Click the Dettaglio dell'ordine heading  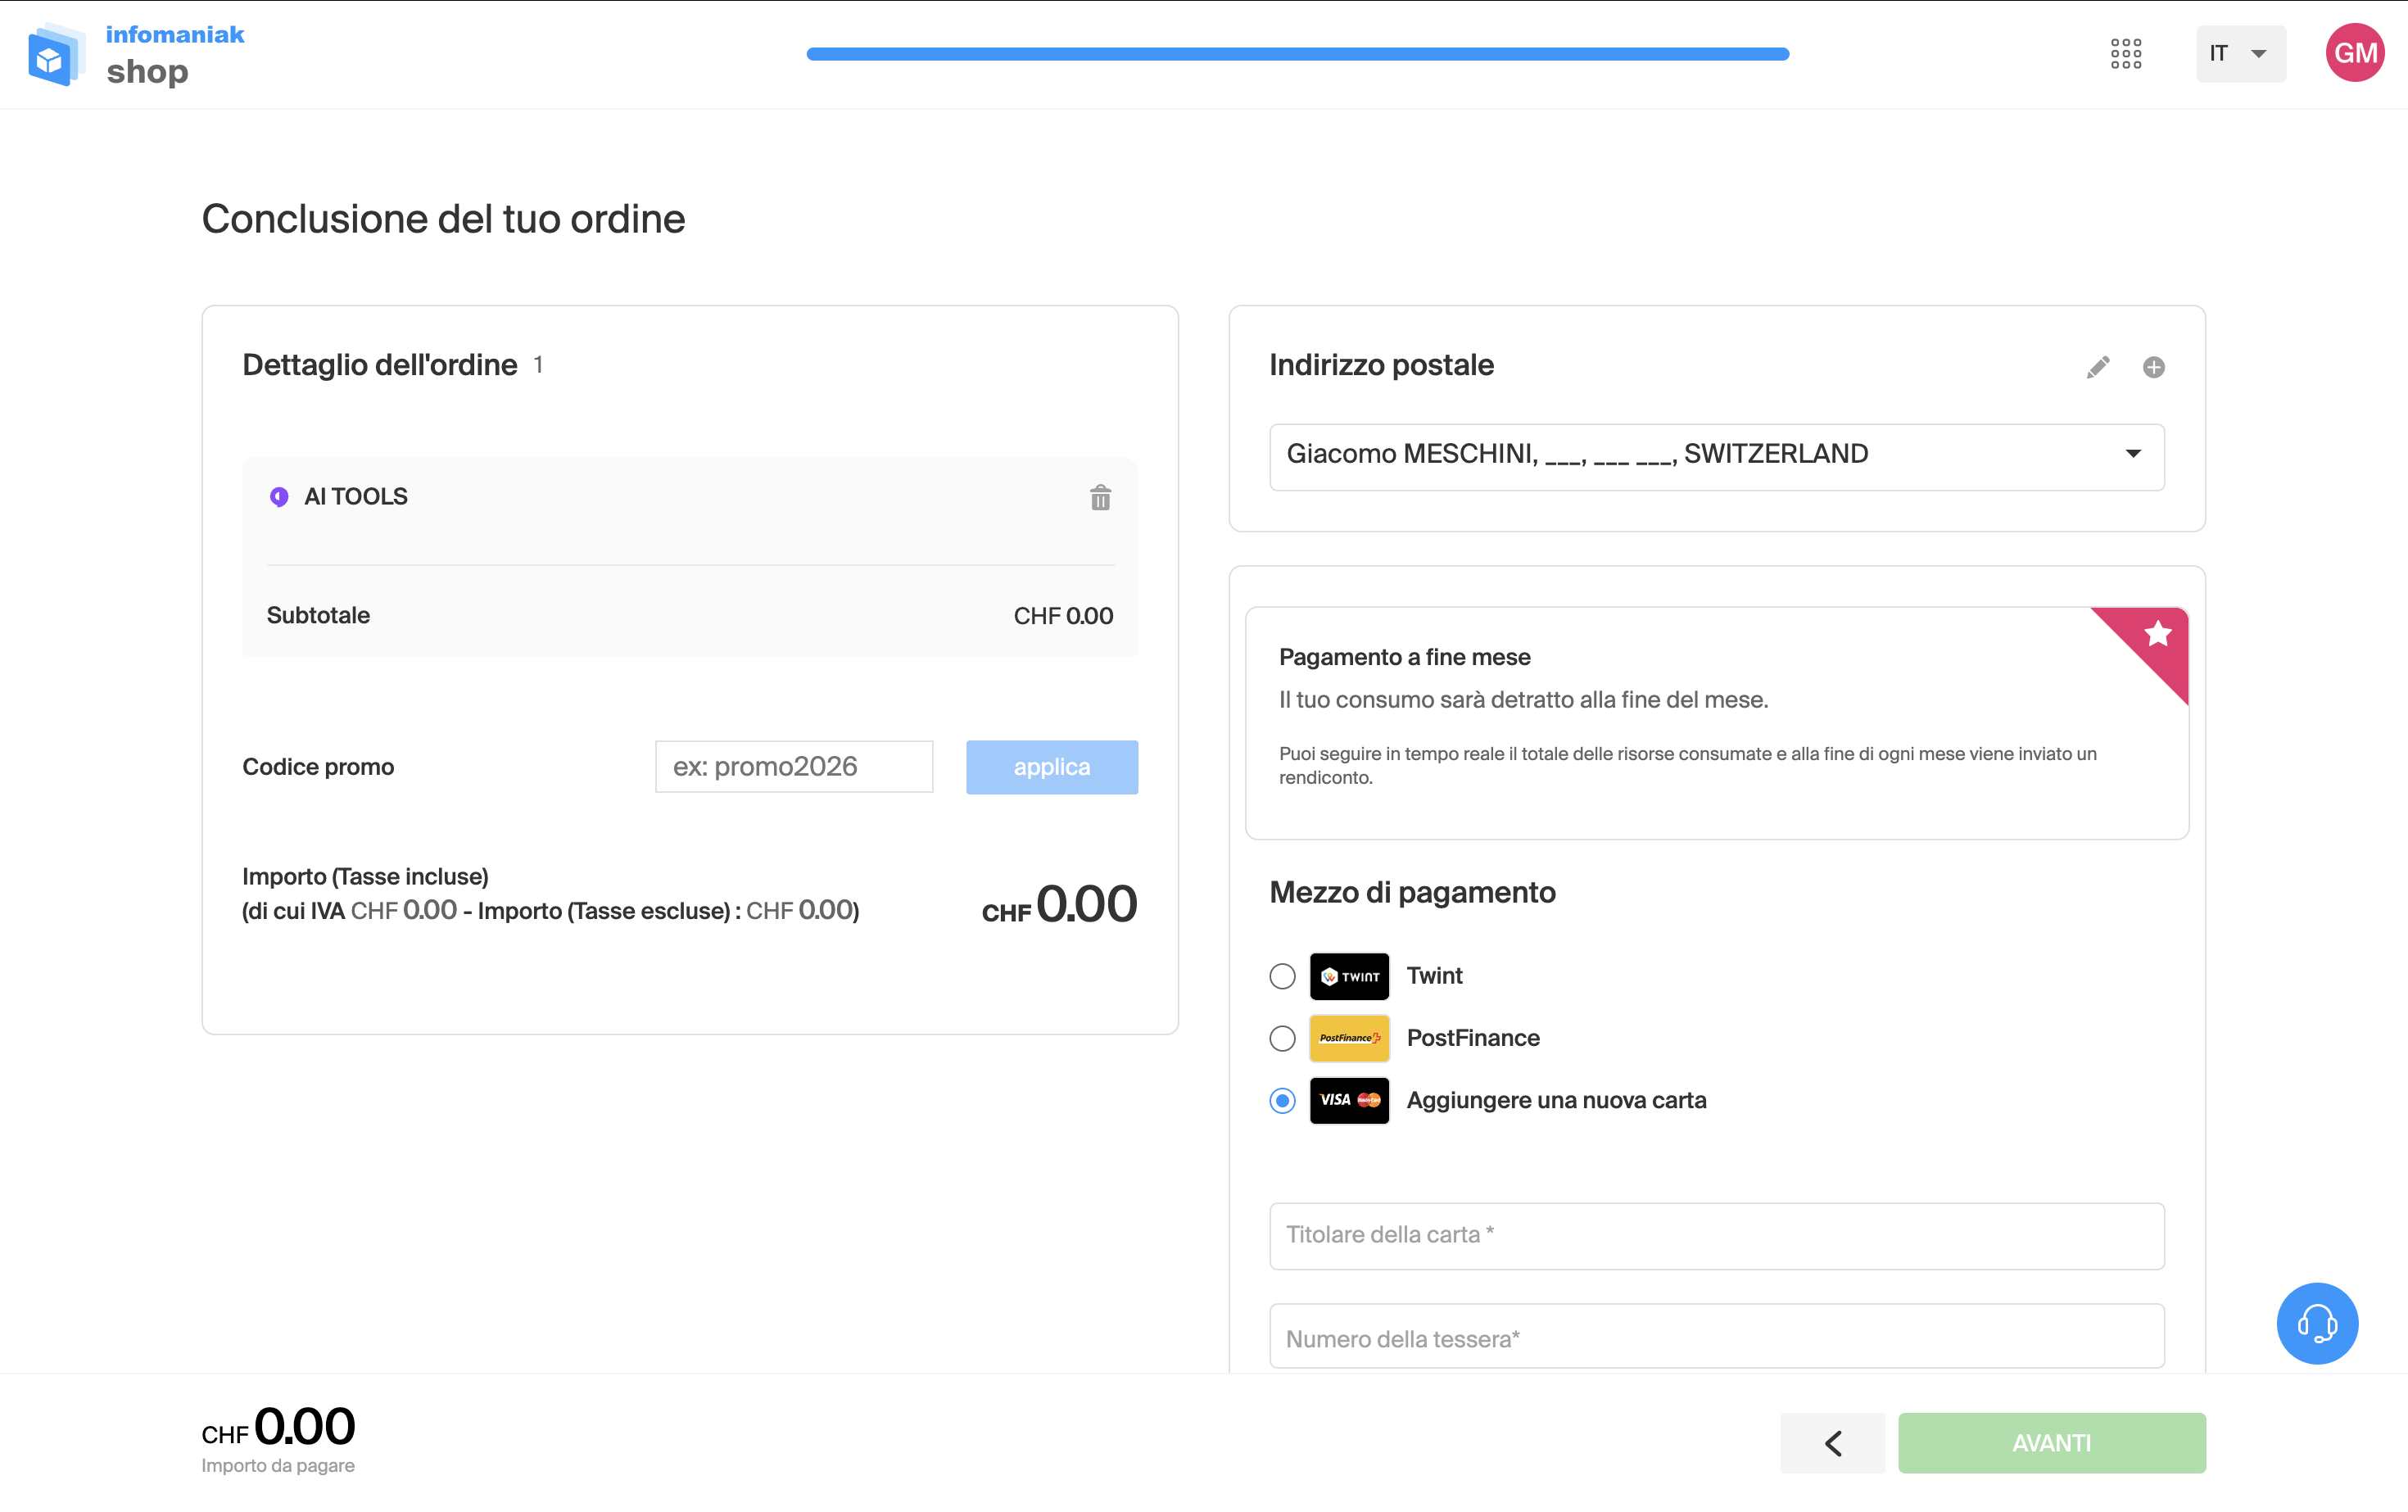pyautogui.click(x=380, y=365)
